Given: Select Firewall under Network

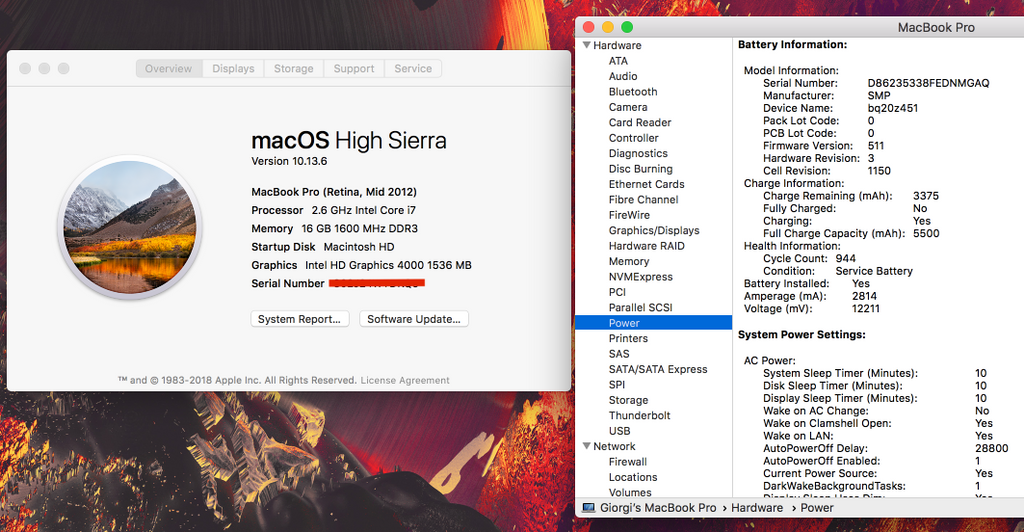Looking at the screenshot, I should point(628,462).
